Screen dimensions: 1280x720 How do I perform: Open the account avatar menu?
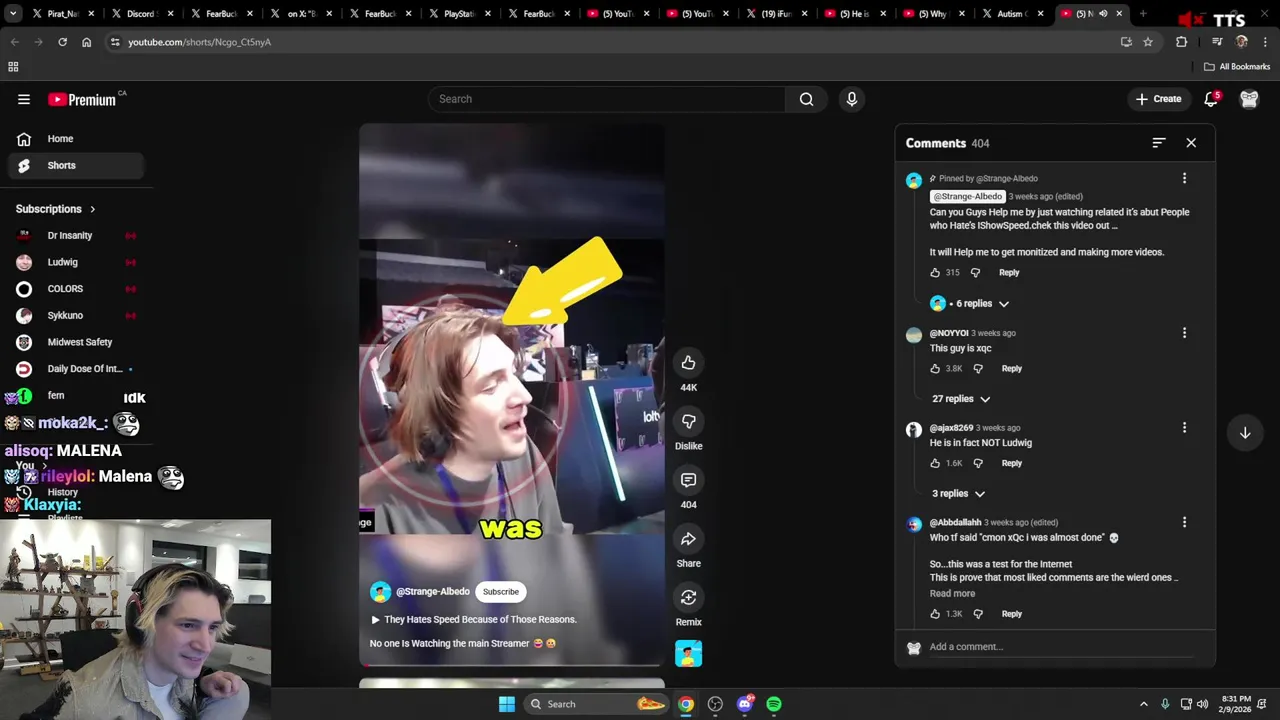(x=1249, y=99)
